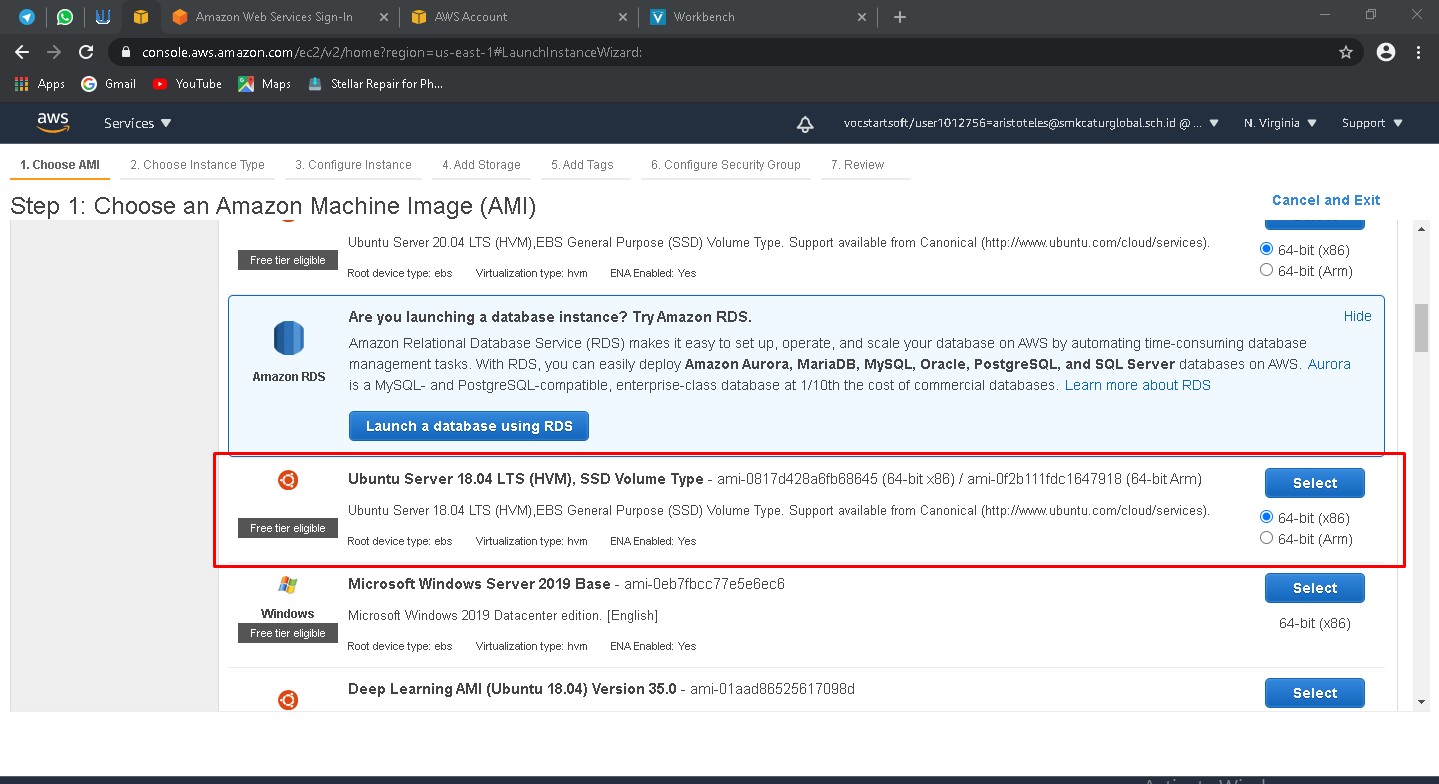Bookmark this page with the star icon
The height and width of the screenshot is (784, 1439).
[x=1346, y=52]
